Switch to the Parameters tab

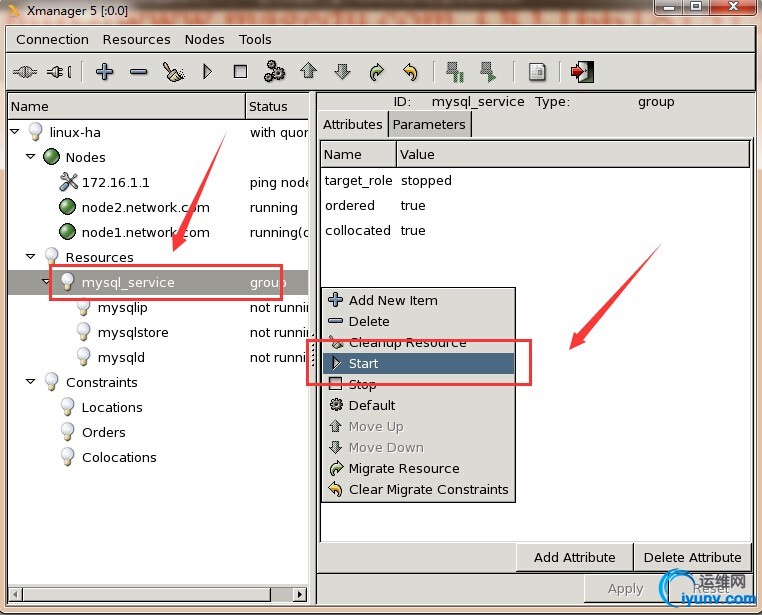coord(429,125)
